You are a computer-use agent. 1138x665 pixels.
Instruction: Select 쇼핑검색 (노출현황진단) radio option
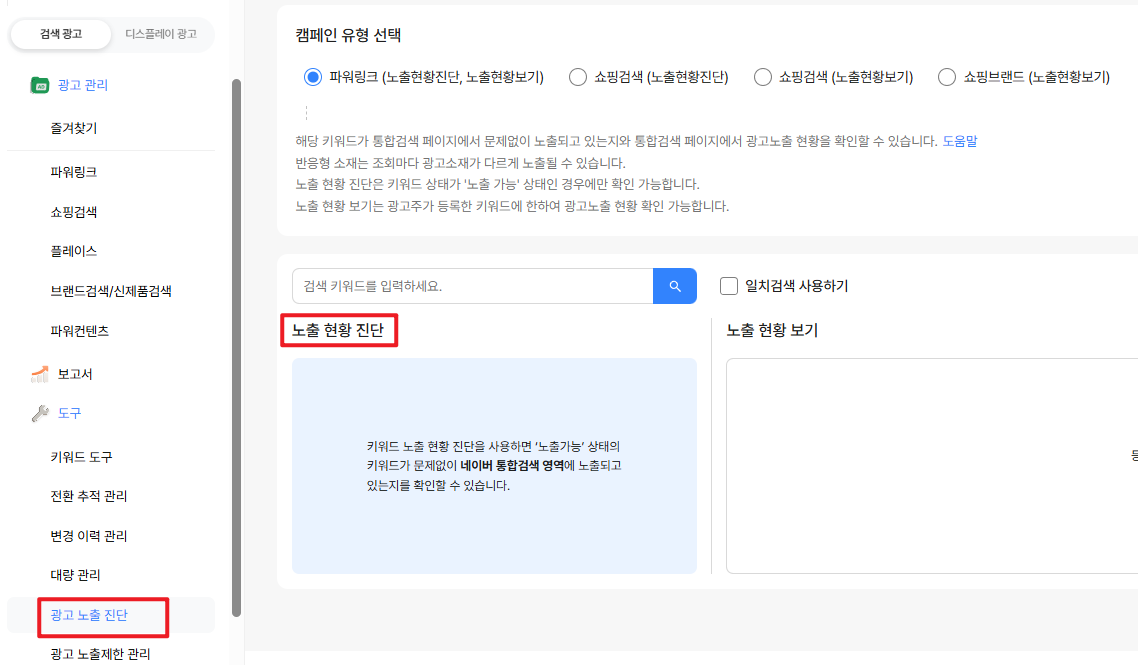(x=578, y=77)
